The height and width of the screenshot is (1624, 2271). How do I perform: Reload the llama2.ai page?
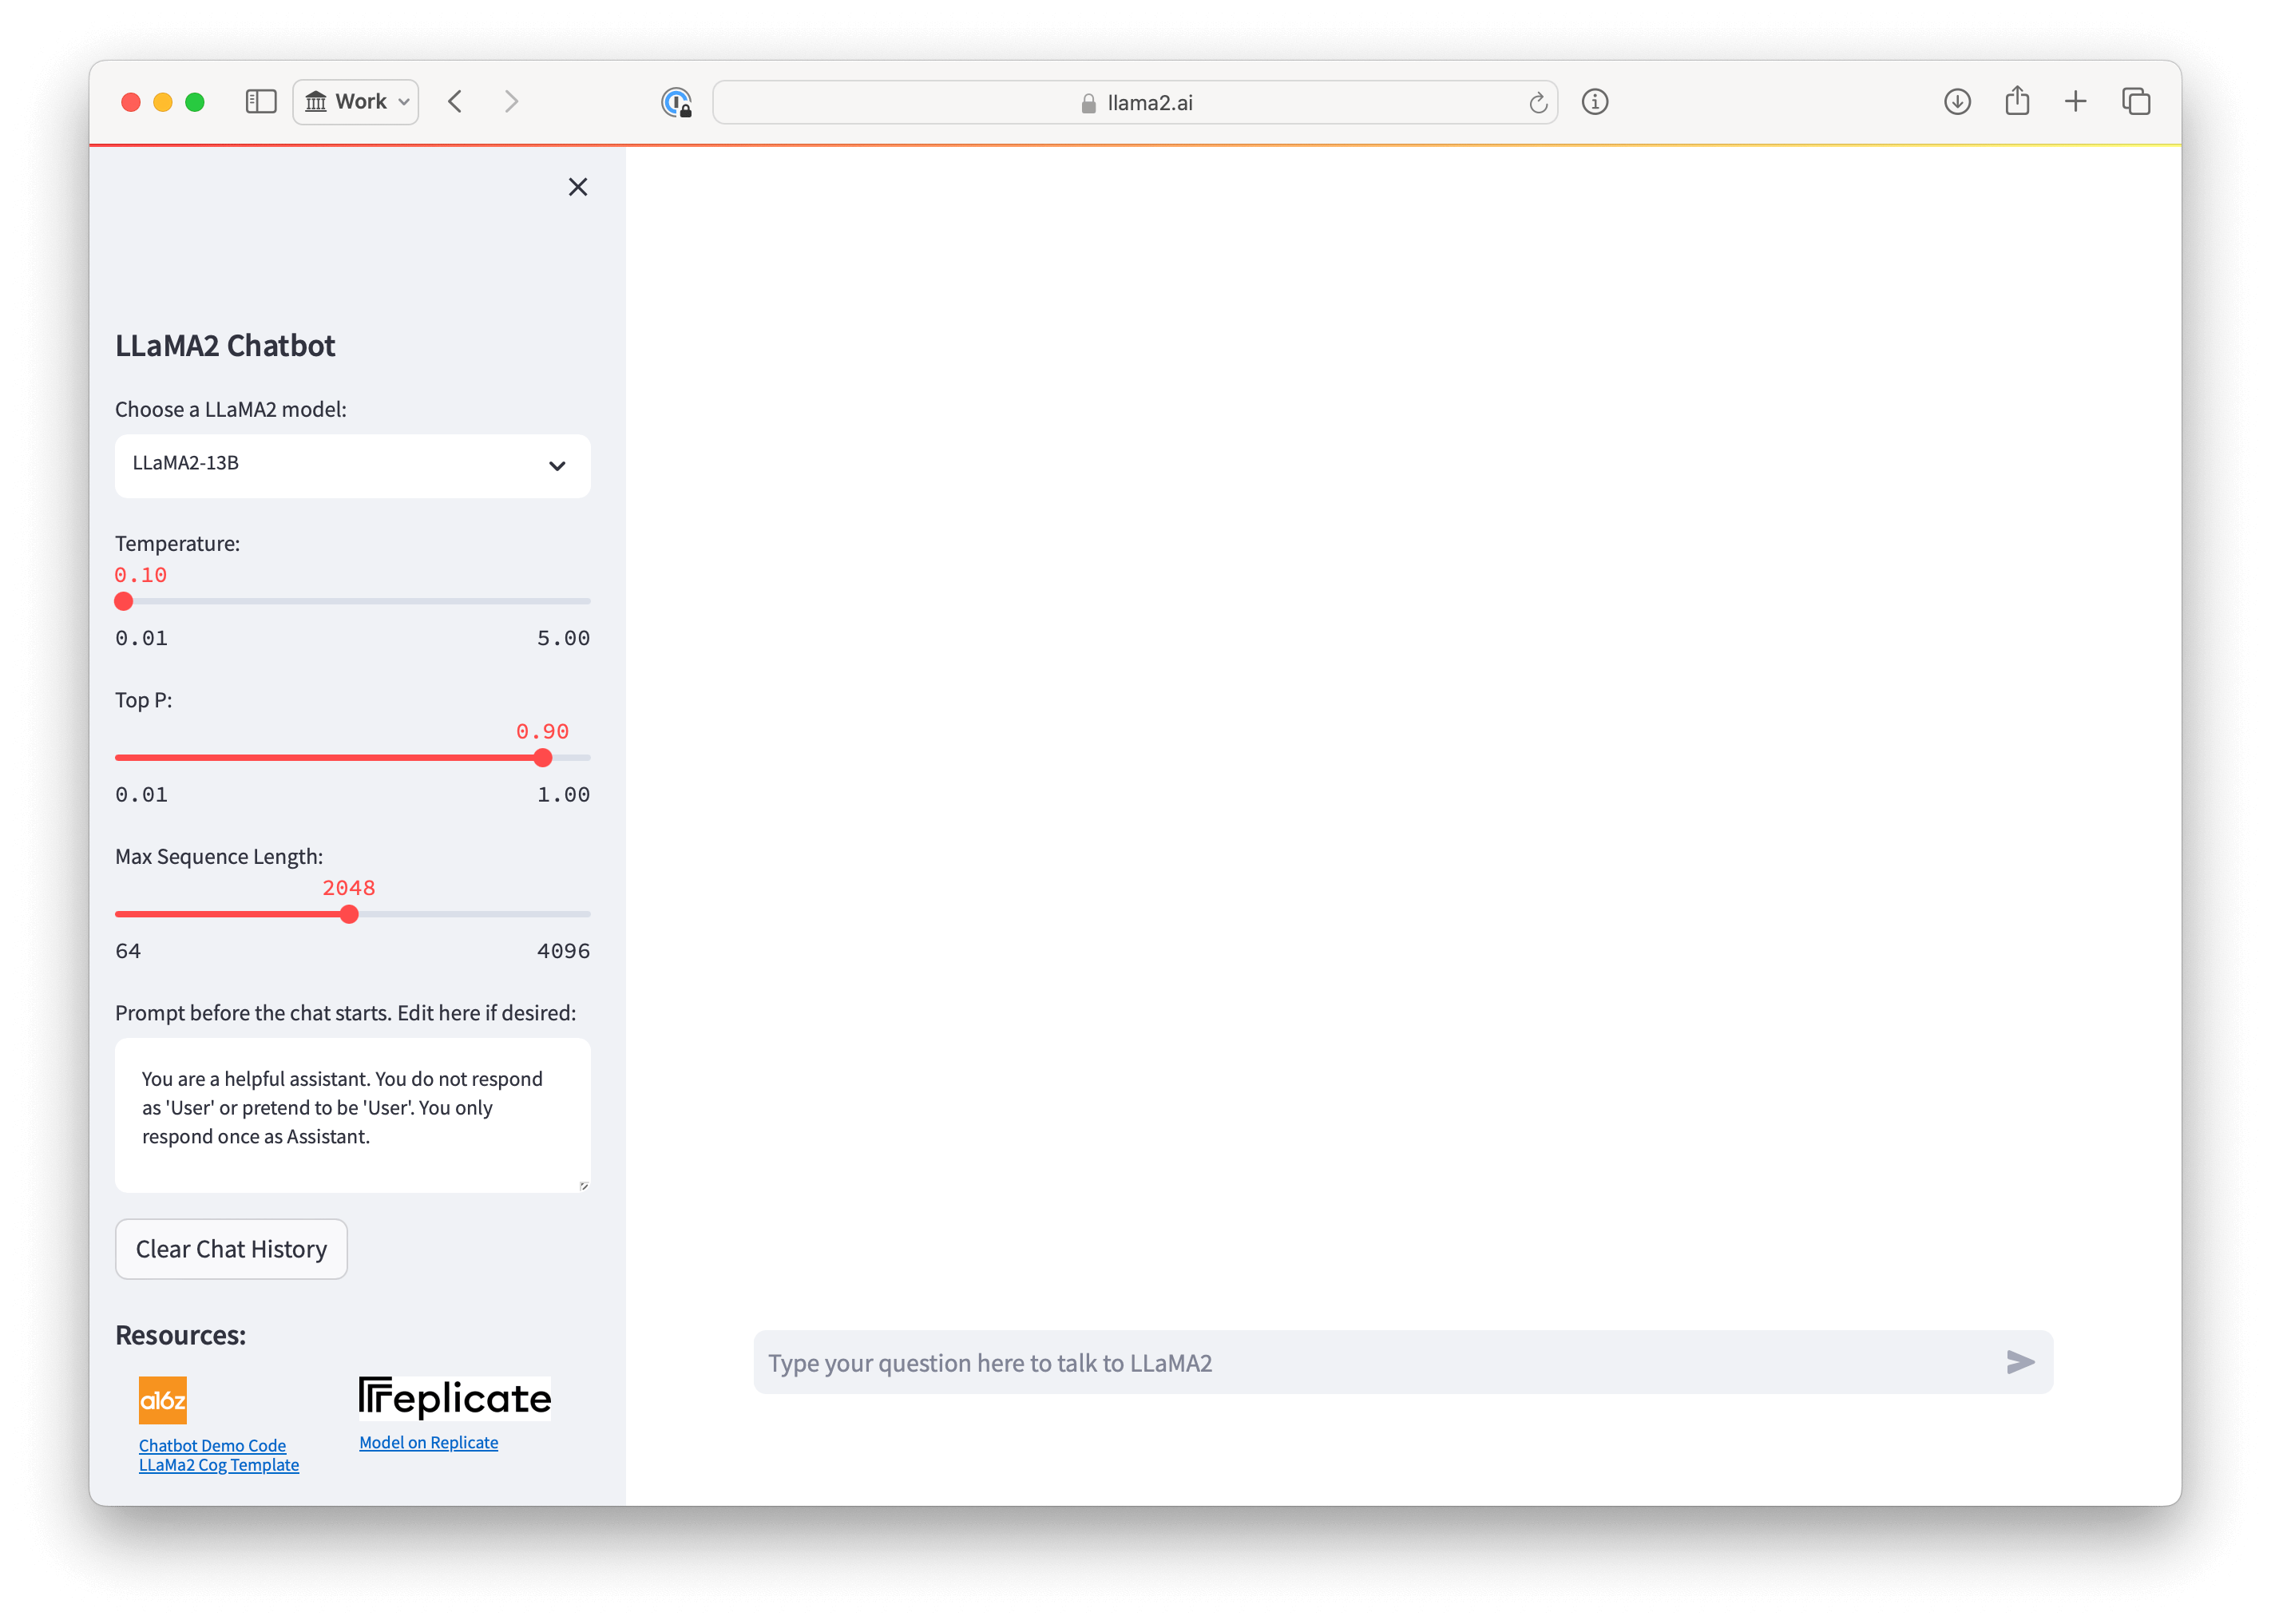(x=1537, y=103)
